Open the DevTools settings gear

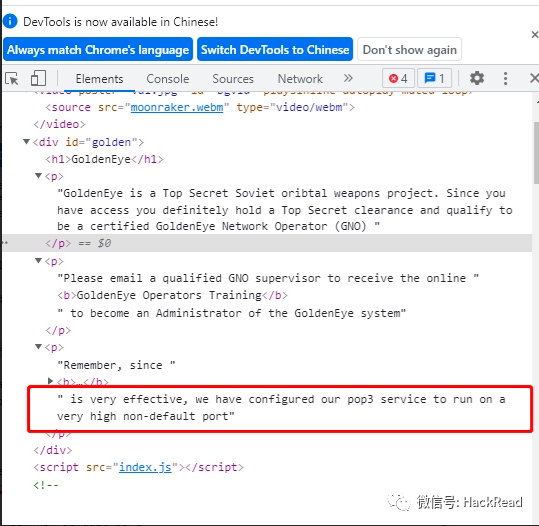[477, 78]
